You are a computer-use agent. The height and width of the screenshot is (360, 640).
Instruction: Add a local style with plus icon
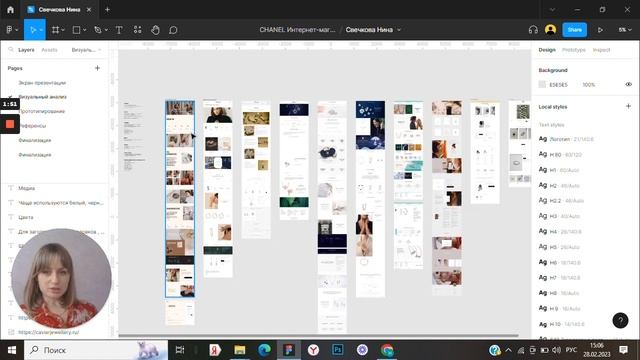pyautogui.click(x=628, y=106)
